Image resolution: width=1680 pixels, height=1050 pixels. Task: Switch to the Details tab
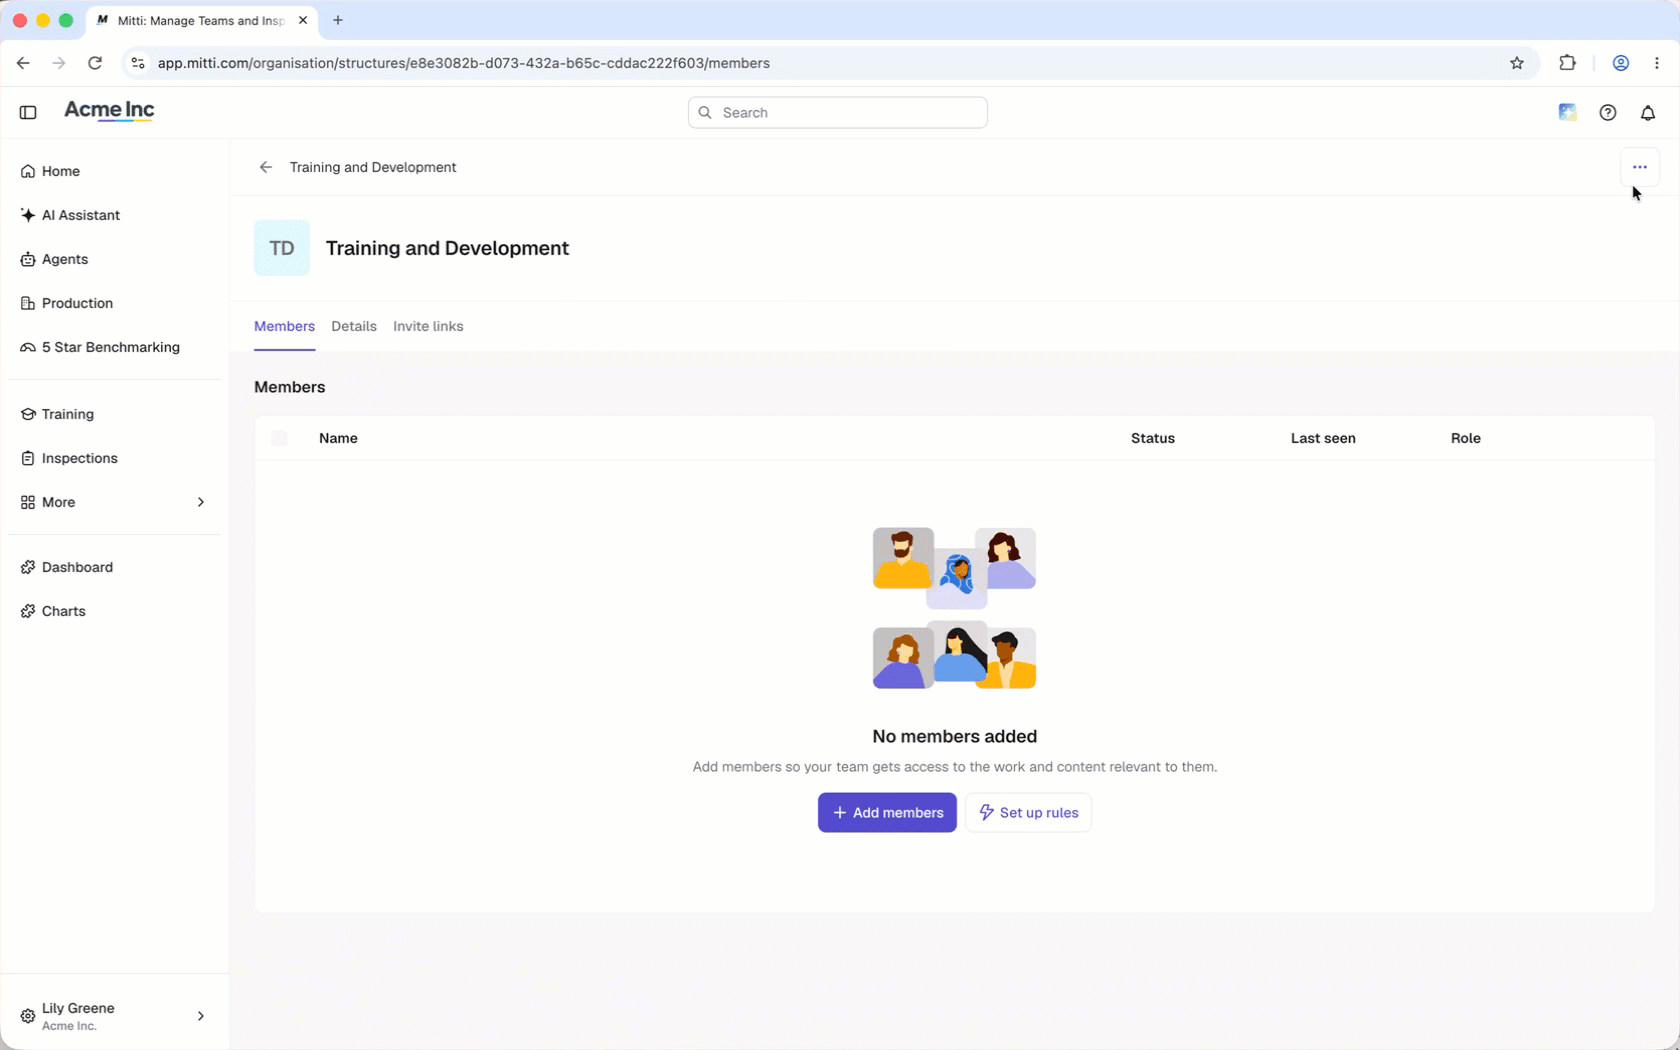tap(354, 326)
